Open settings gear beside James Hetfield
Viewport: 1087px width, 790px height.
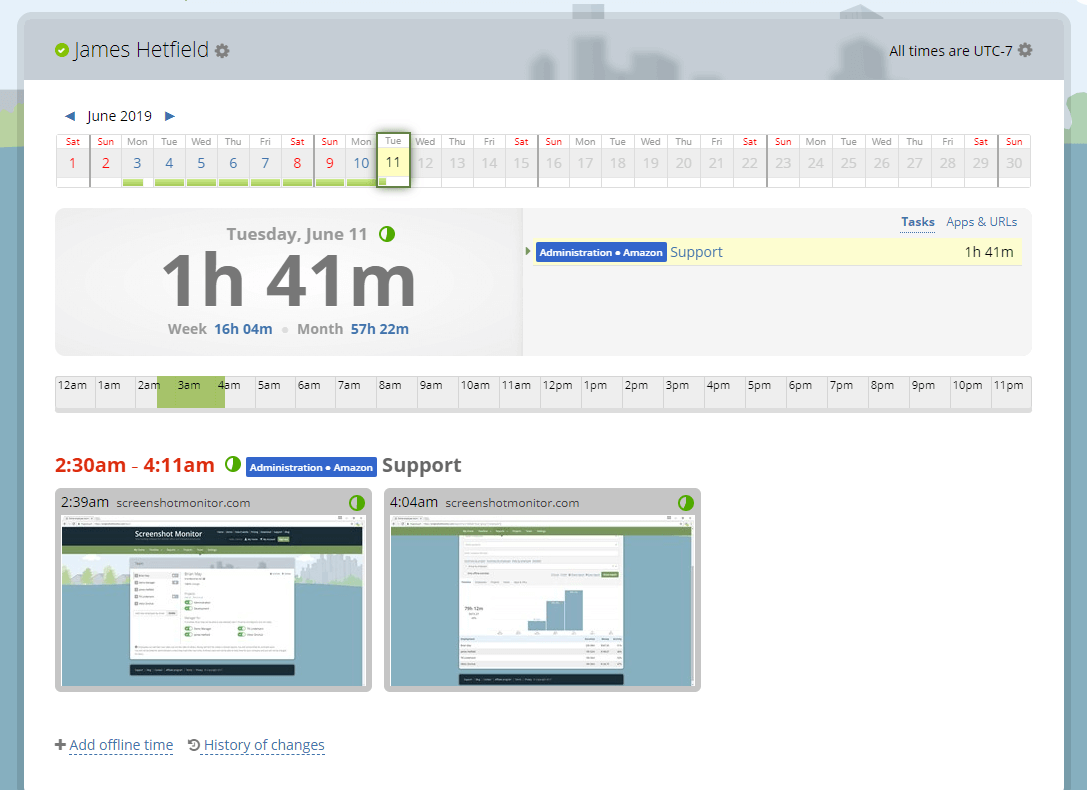click(222, 48)
